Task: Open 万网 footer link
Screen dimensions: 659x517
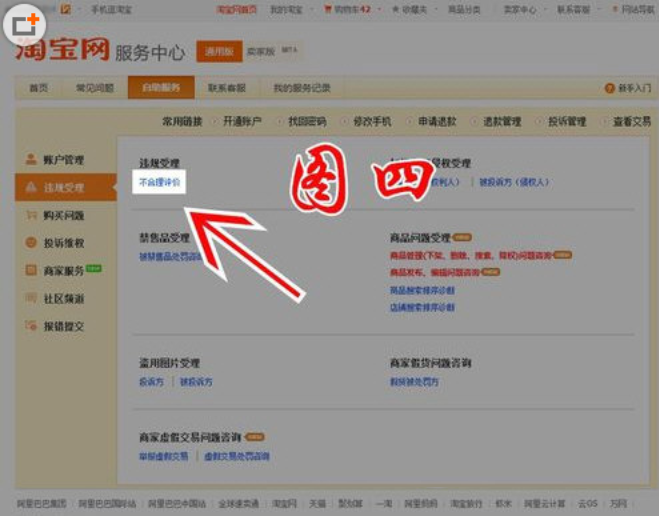Action: click(x=618, y=503)
